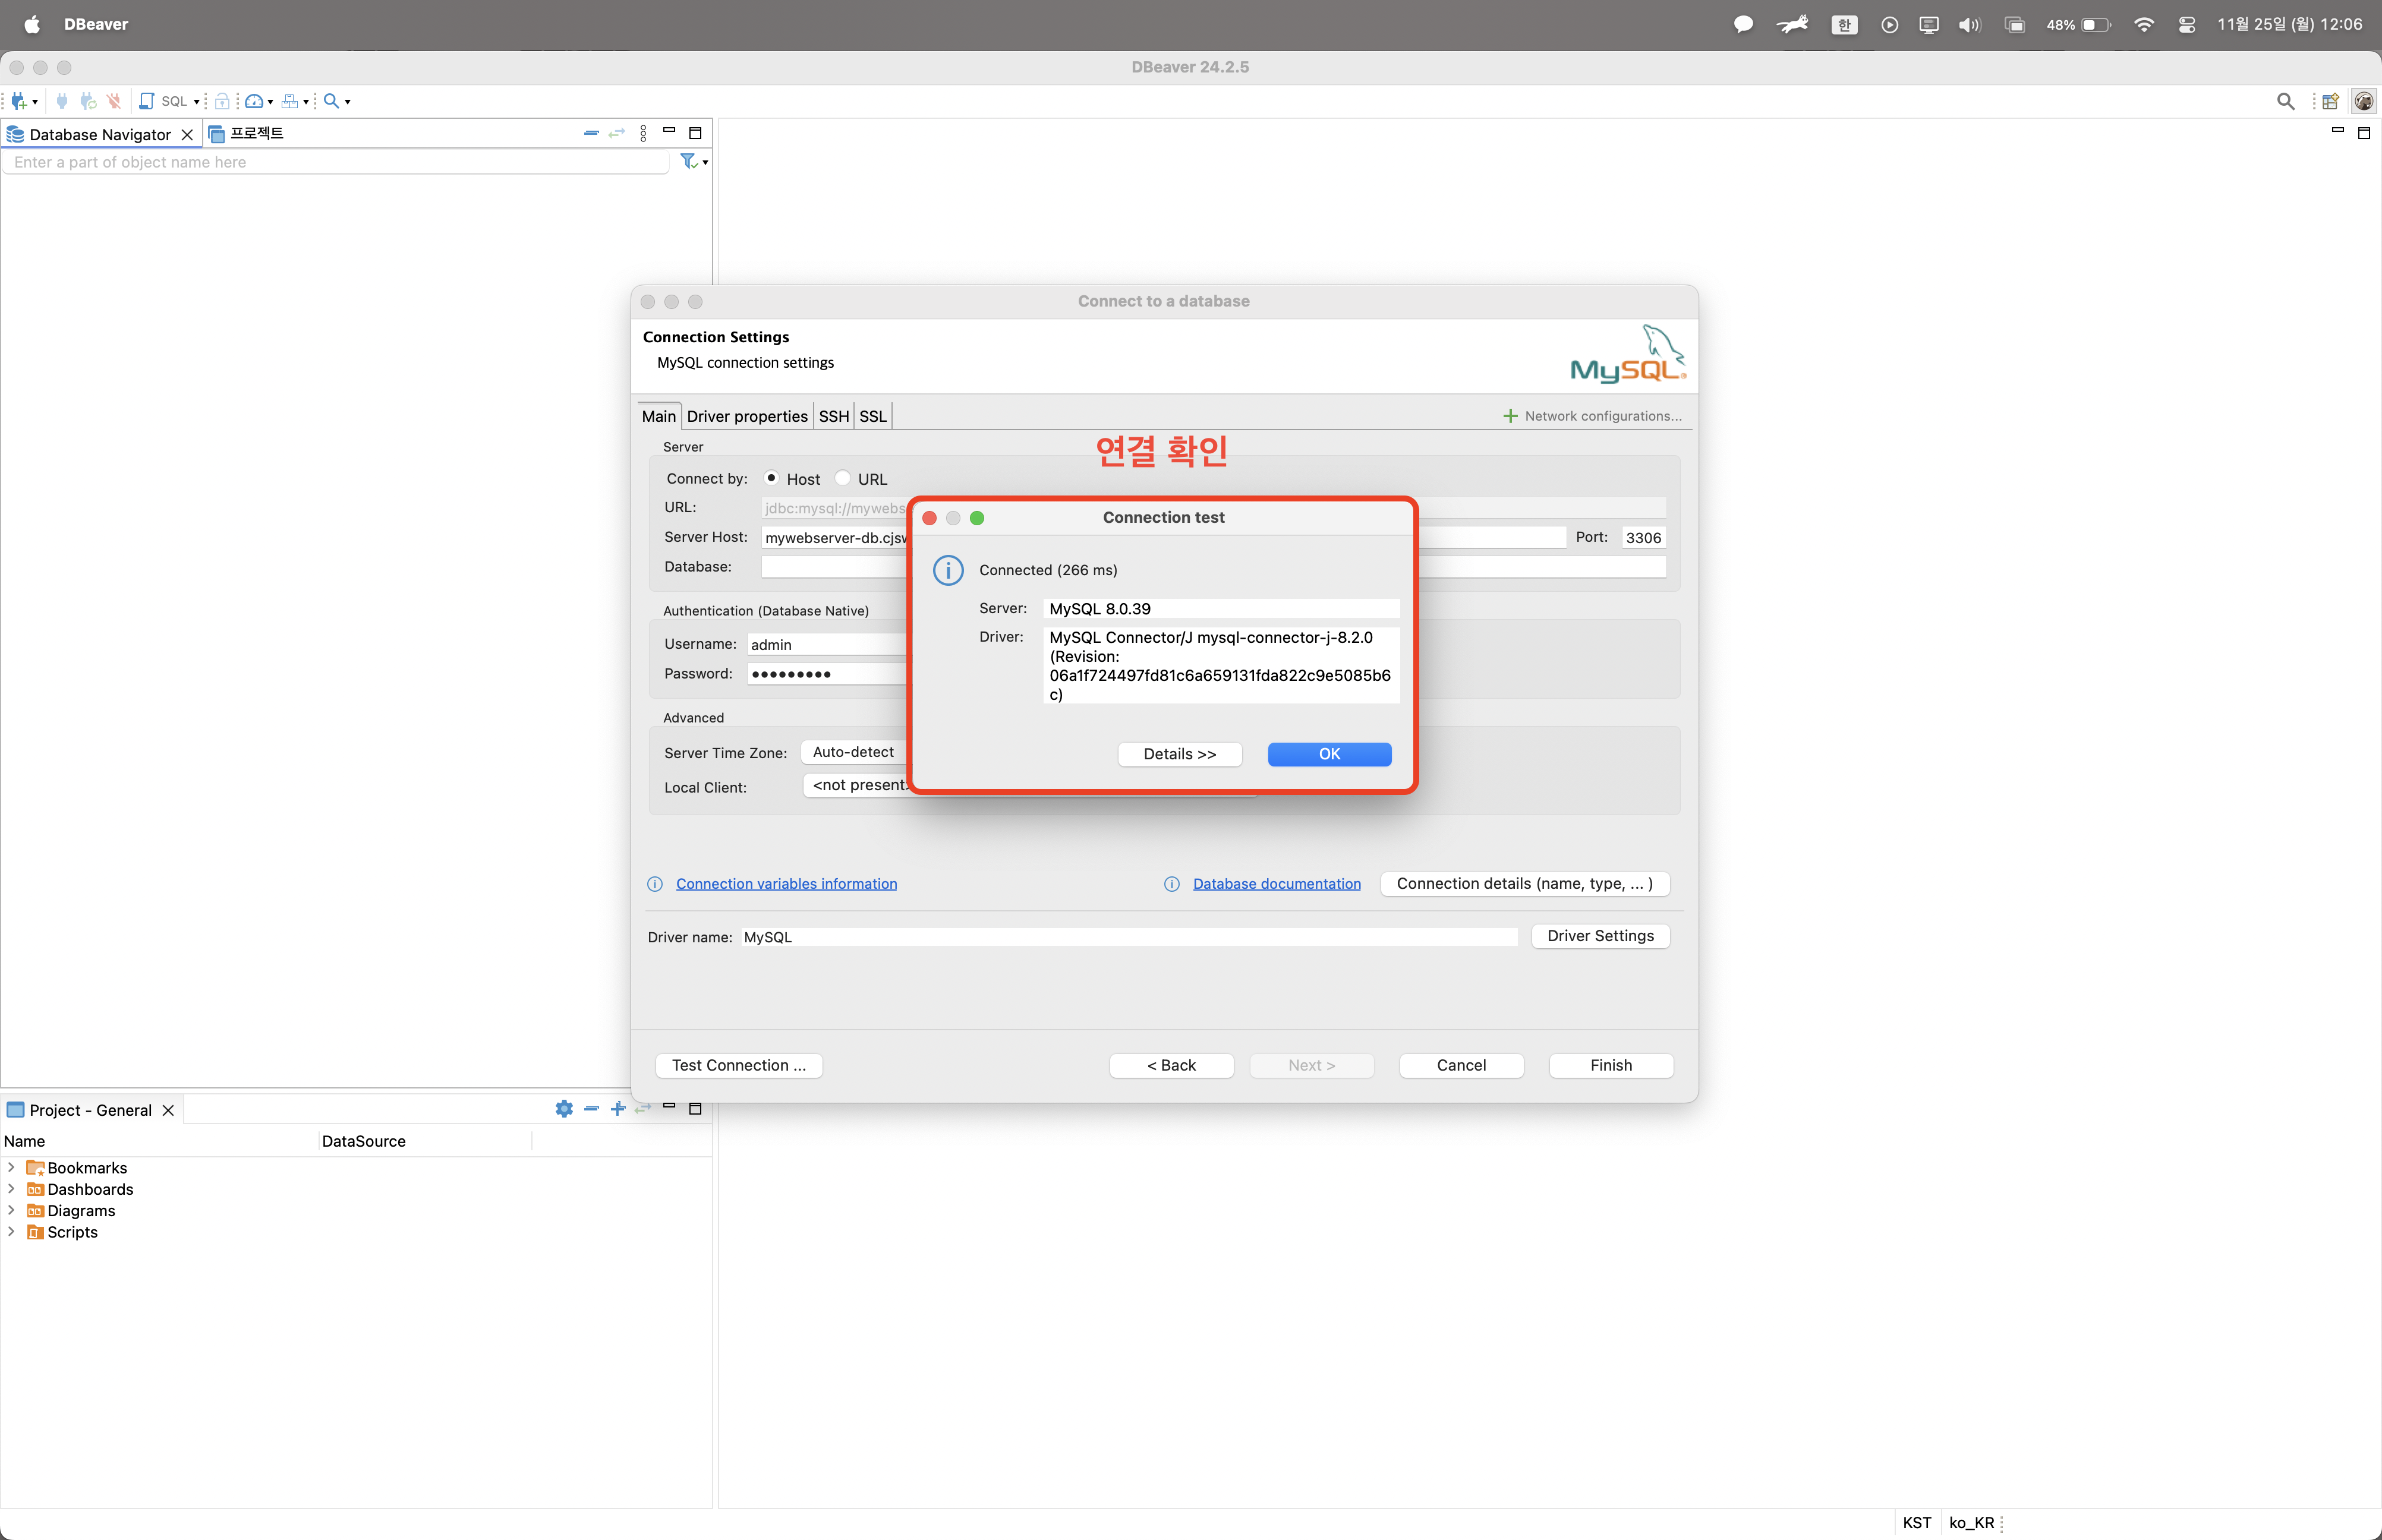Open SQL Editor script icon
Viewport: 2382px width, 1540px height.
pyautogui.click(x=147, y=101)
